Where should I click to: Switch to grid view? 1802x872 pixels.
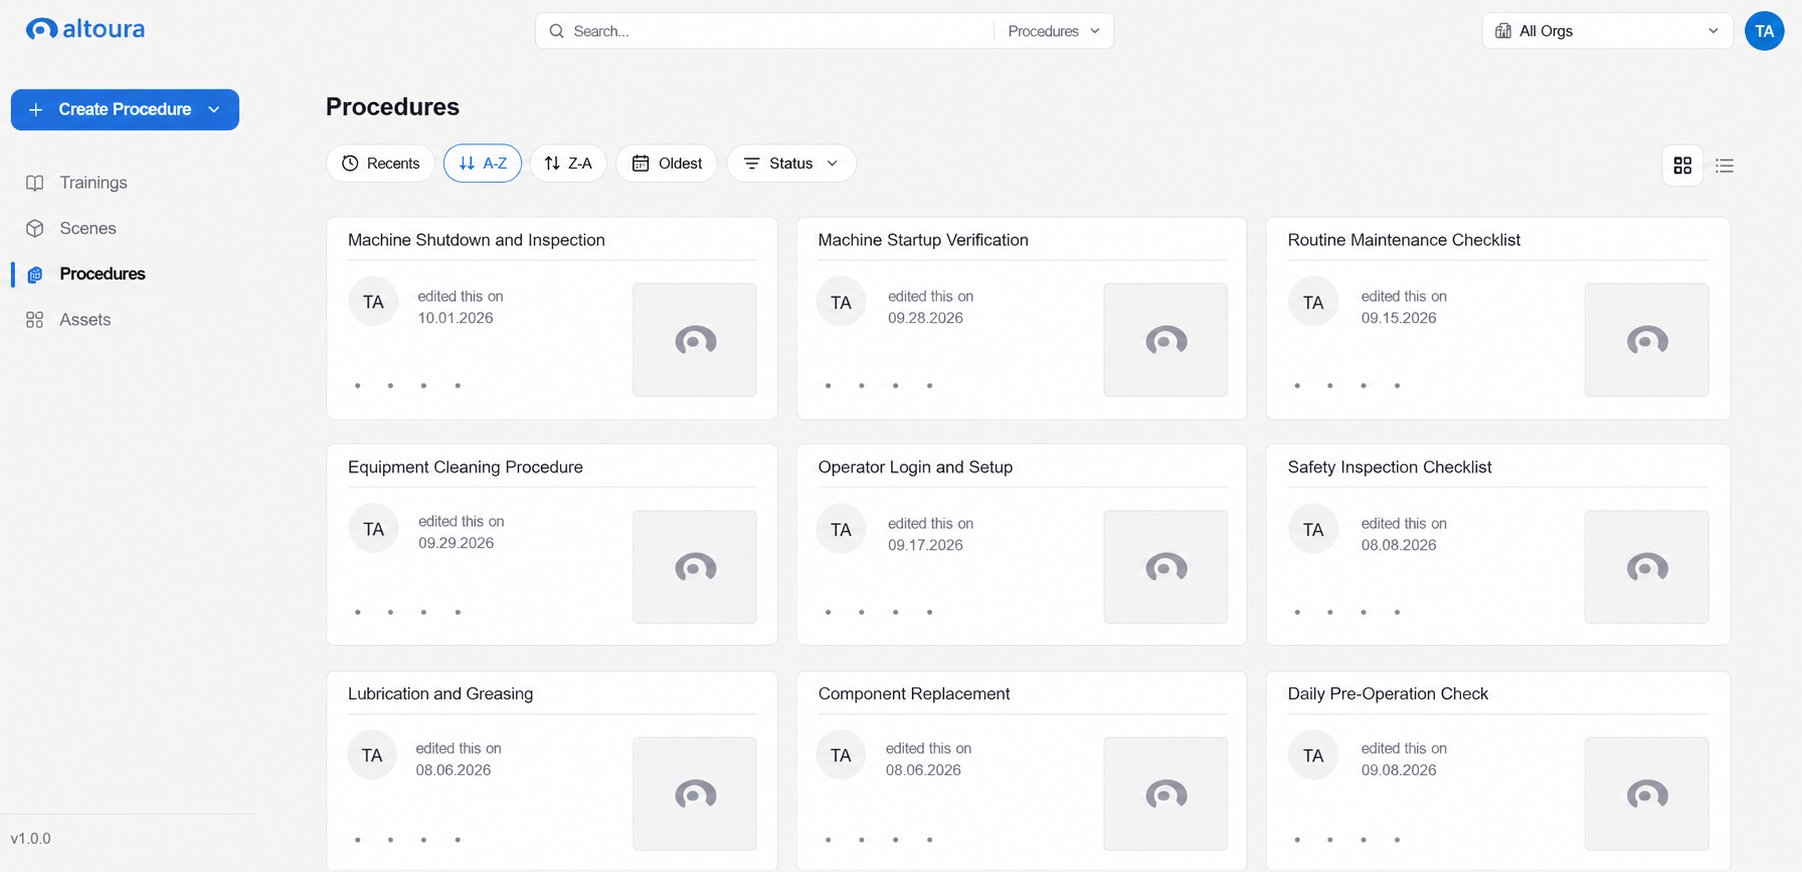[1683, 165]
